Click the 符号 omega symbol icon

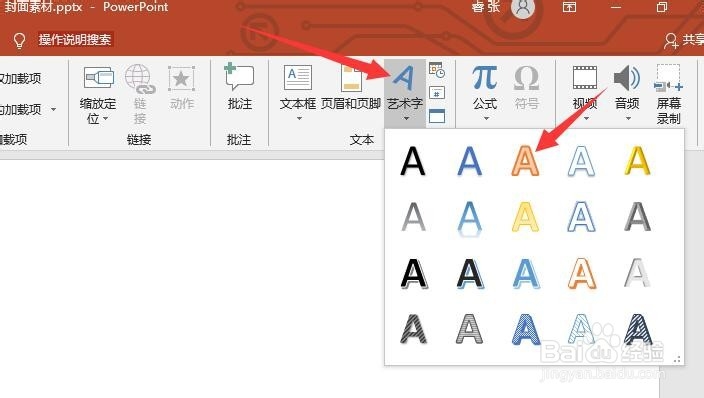coord(526,77)
